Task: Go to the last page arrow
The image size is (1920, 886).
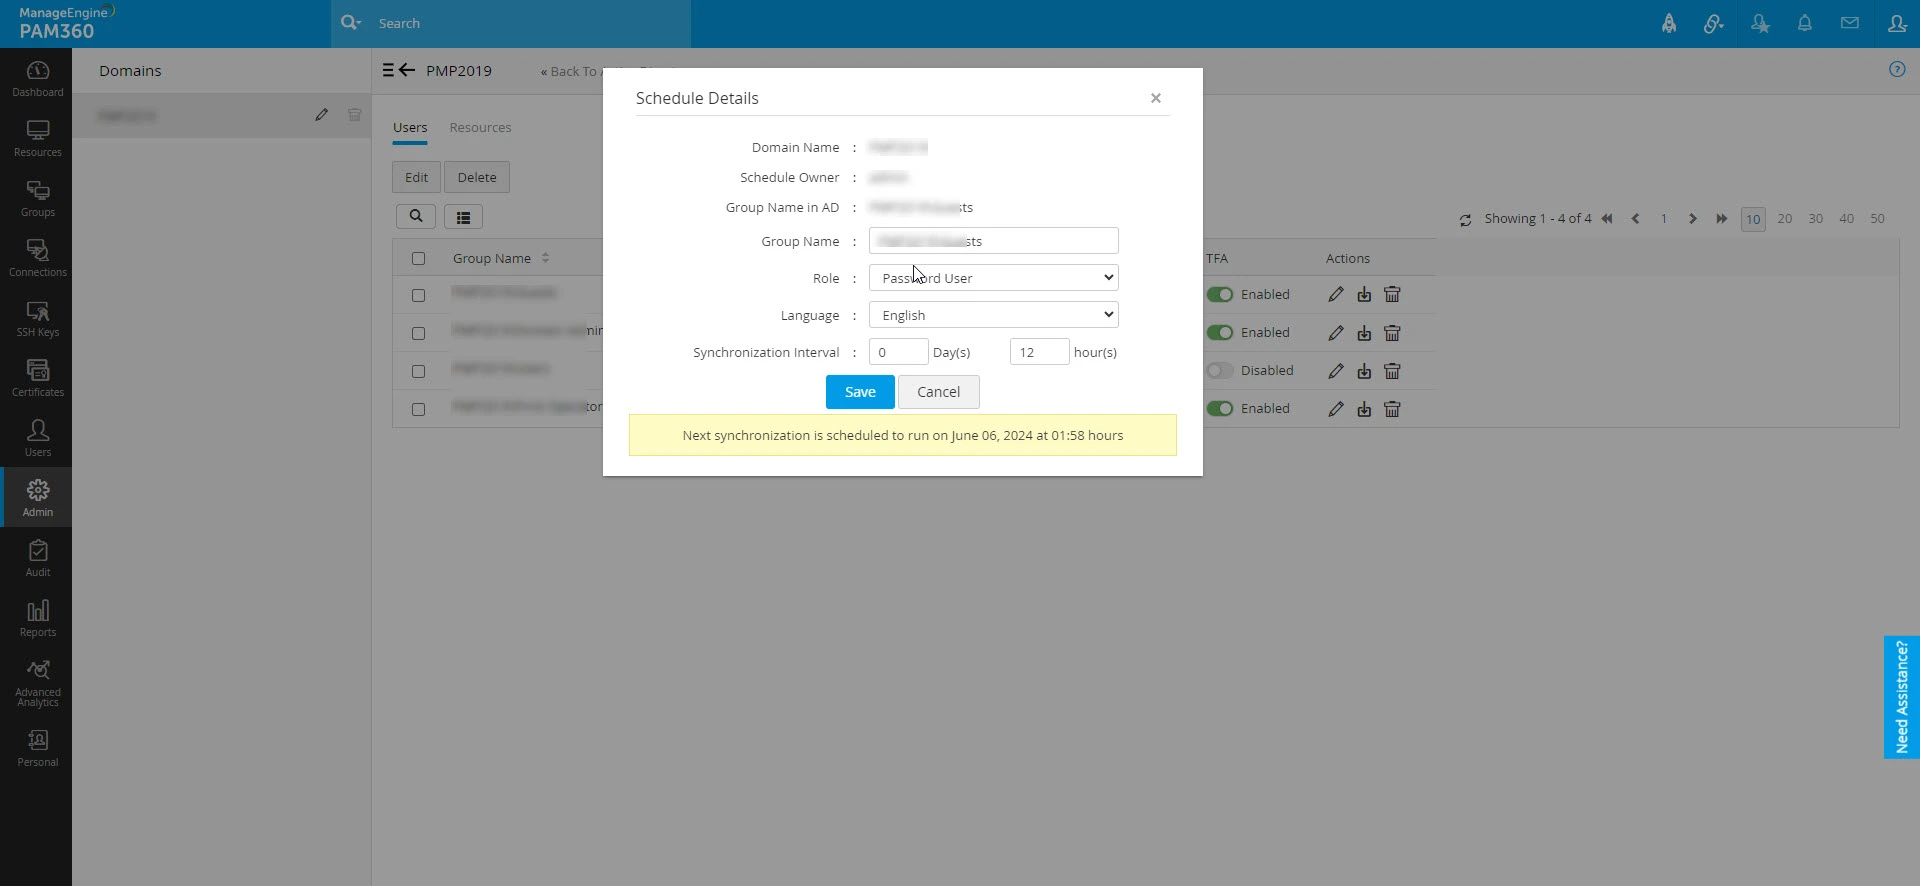Action: click(1721, 219)
